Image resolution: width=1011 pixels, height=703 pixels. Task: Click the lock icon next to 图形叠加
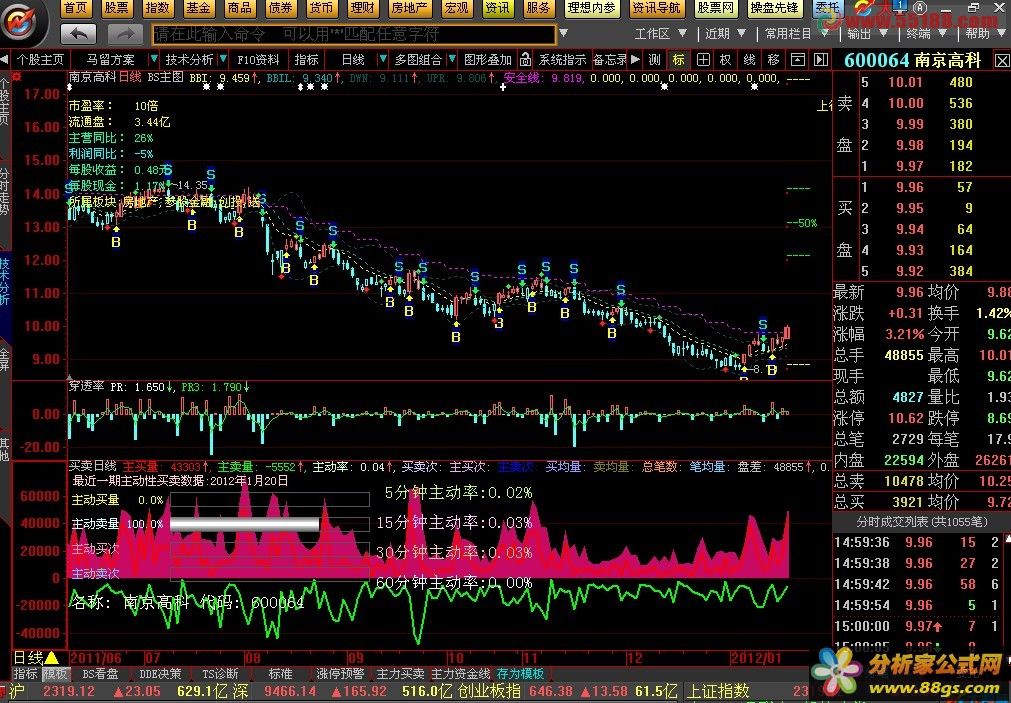tap(525, 60)
